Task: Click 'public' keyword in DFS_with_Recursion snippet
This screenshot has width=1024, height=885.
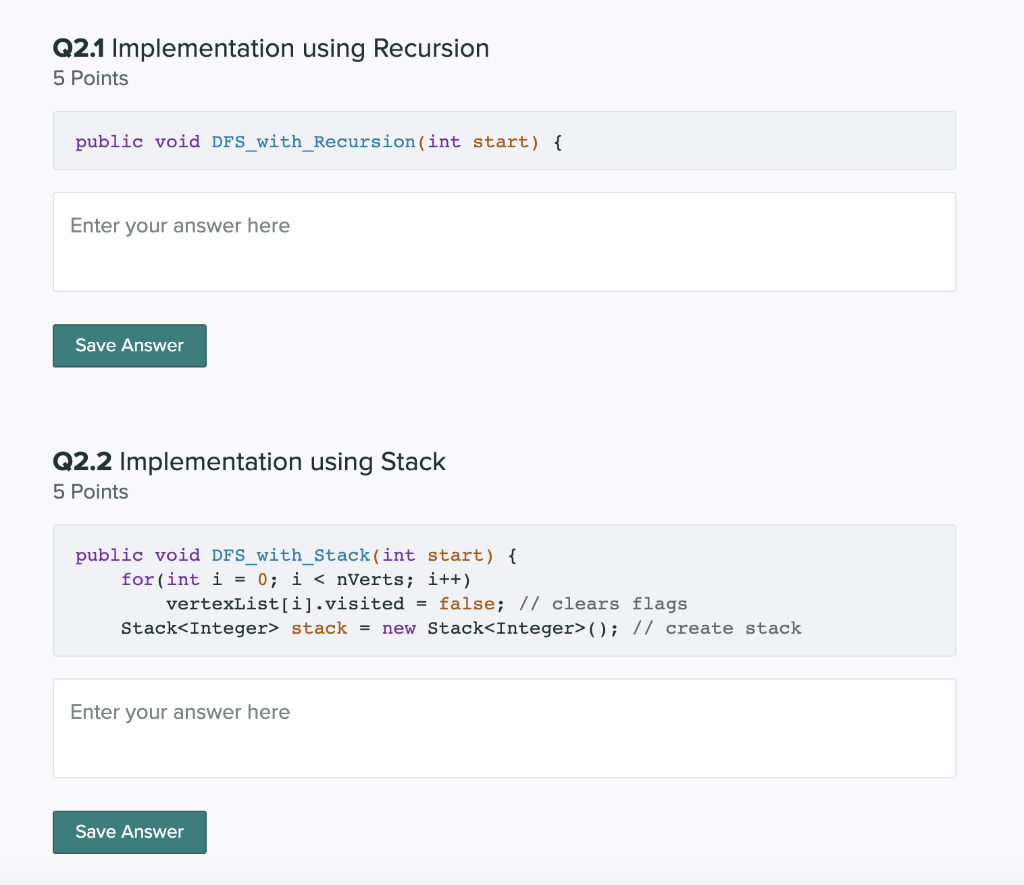Action: (109, 141)
